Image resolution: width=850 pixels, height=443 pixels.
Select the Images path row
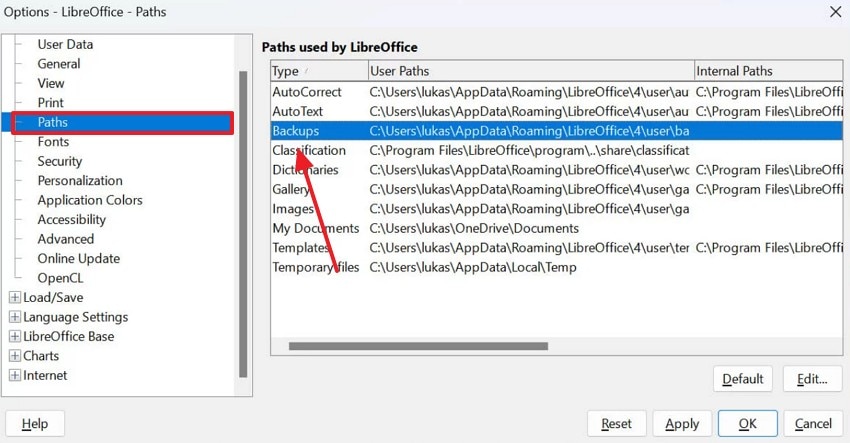557,209
